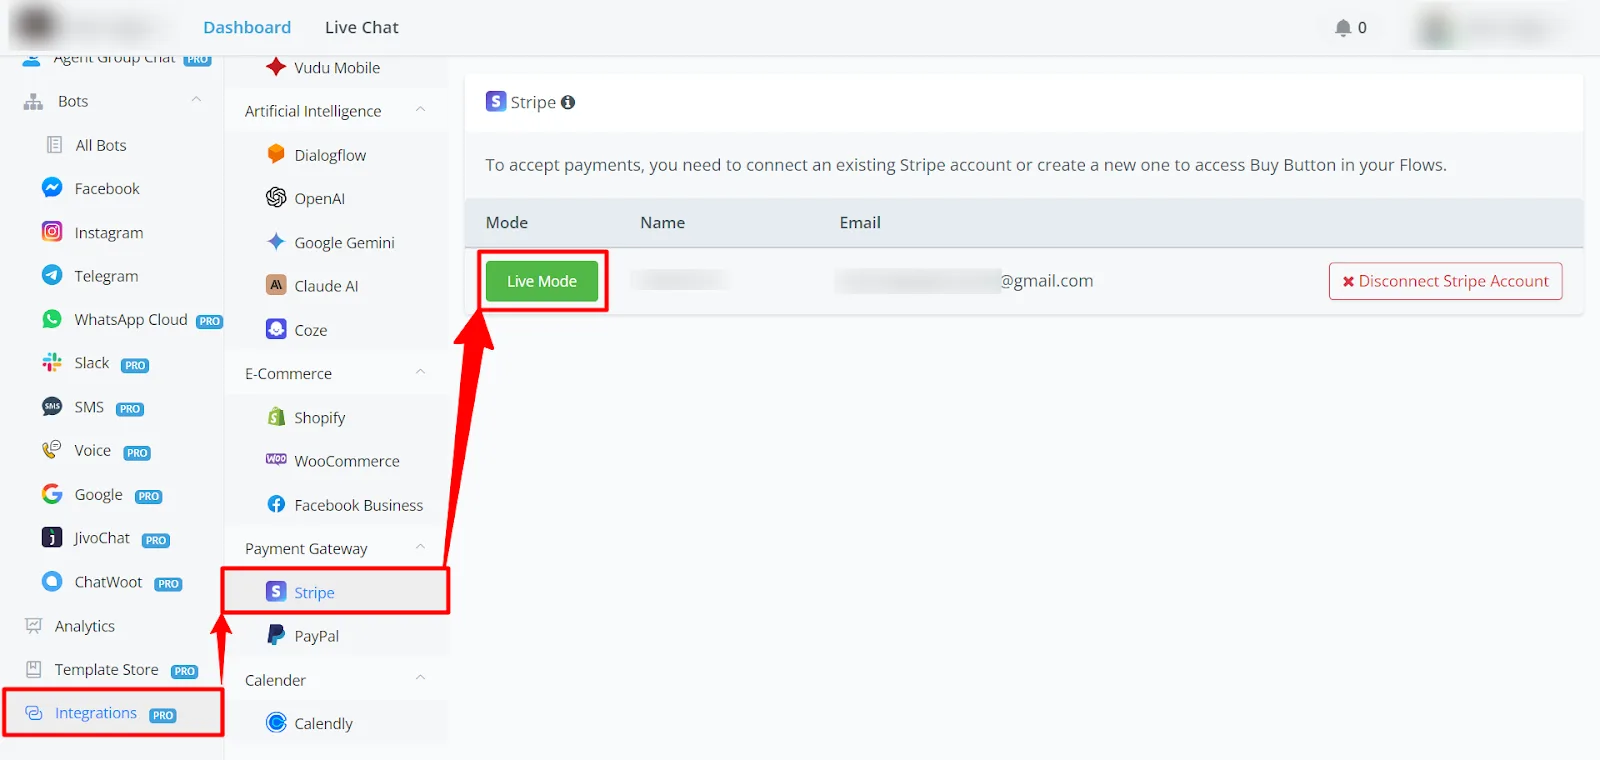Viewport: 1600px width, 760px height.
Task: Click the Voice phone icon
Action: 52,450
